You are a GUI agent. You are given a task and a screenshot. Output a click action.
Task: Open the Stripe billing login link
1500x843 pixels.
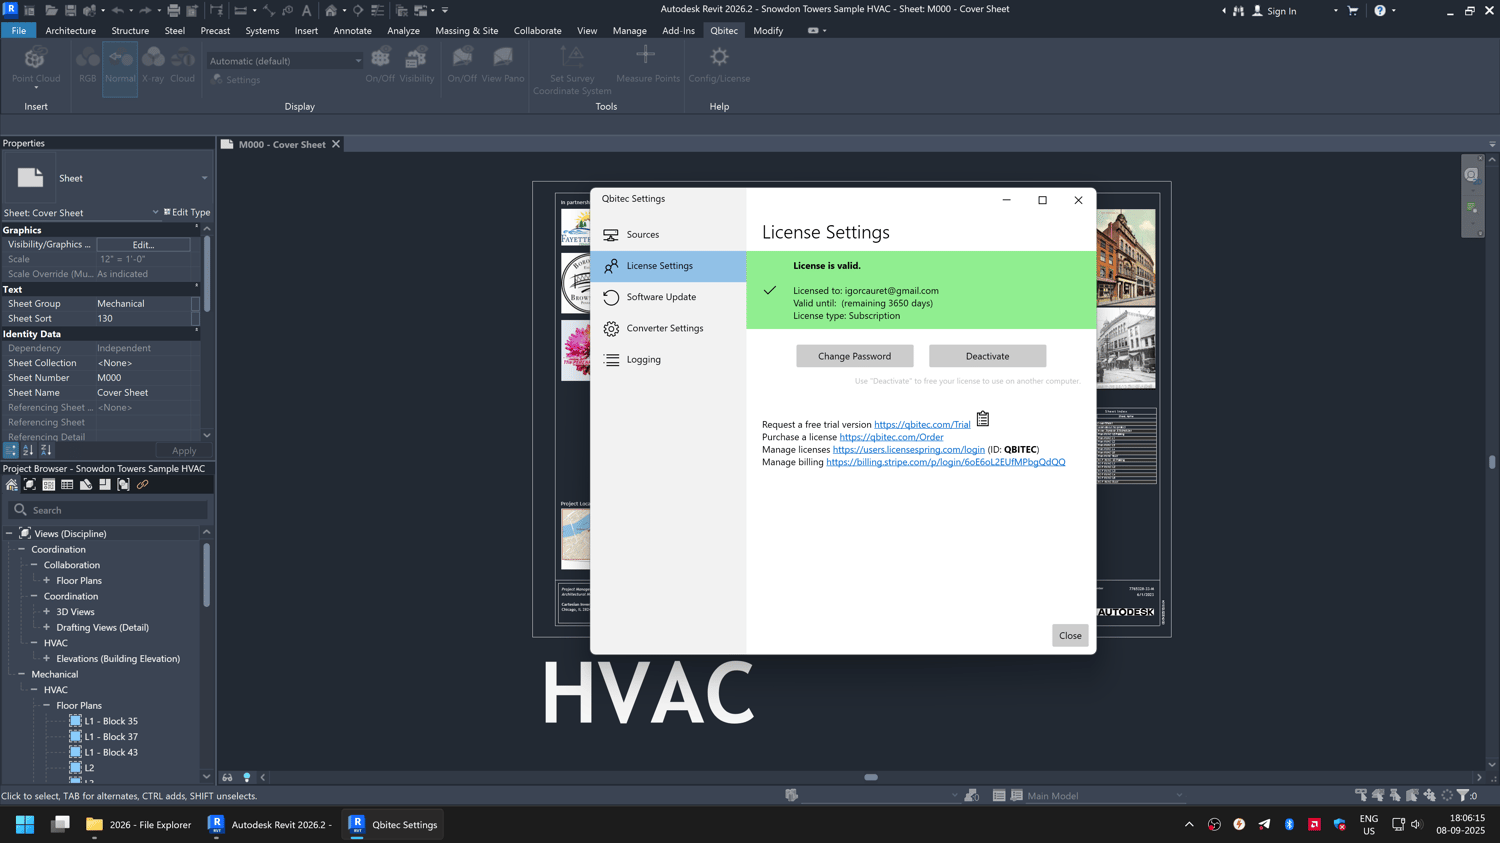pos(945,462)
